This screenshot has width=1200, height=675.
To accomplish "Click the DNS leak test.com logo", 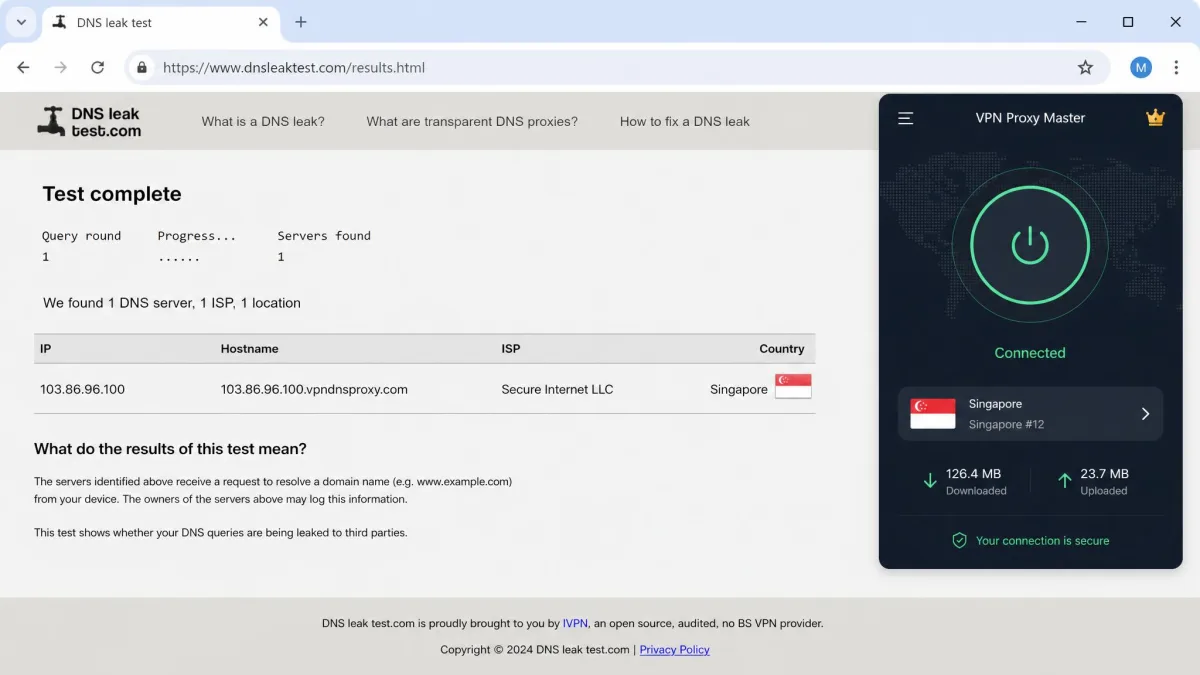I will pos(89,122).
